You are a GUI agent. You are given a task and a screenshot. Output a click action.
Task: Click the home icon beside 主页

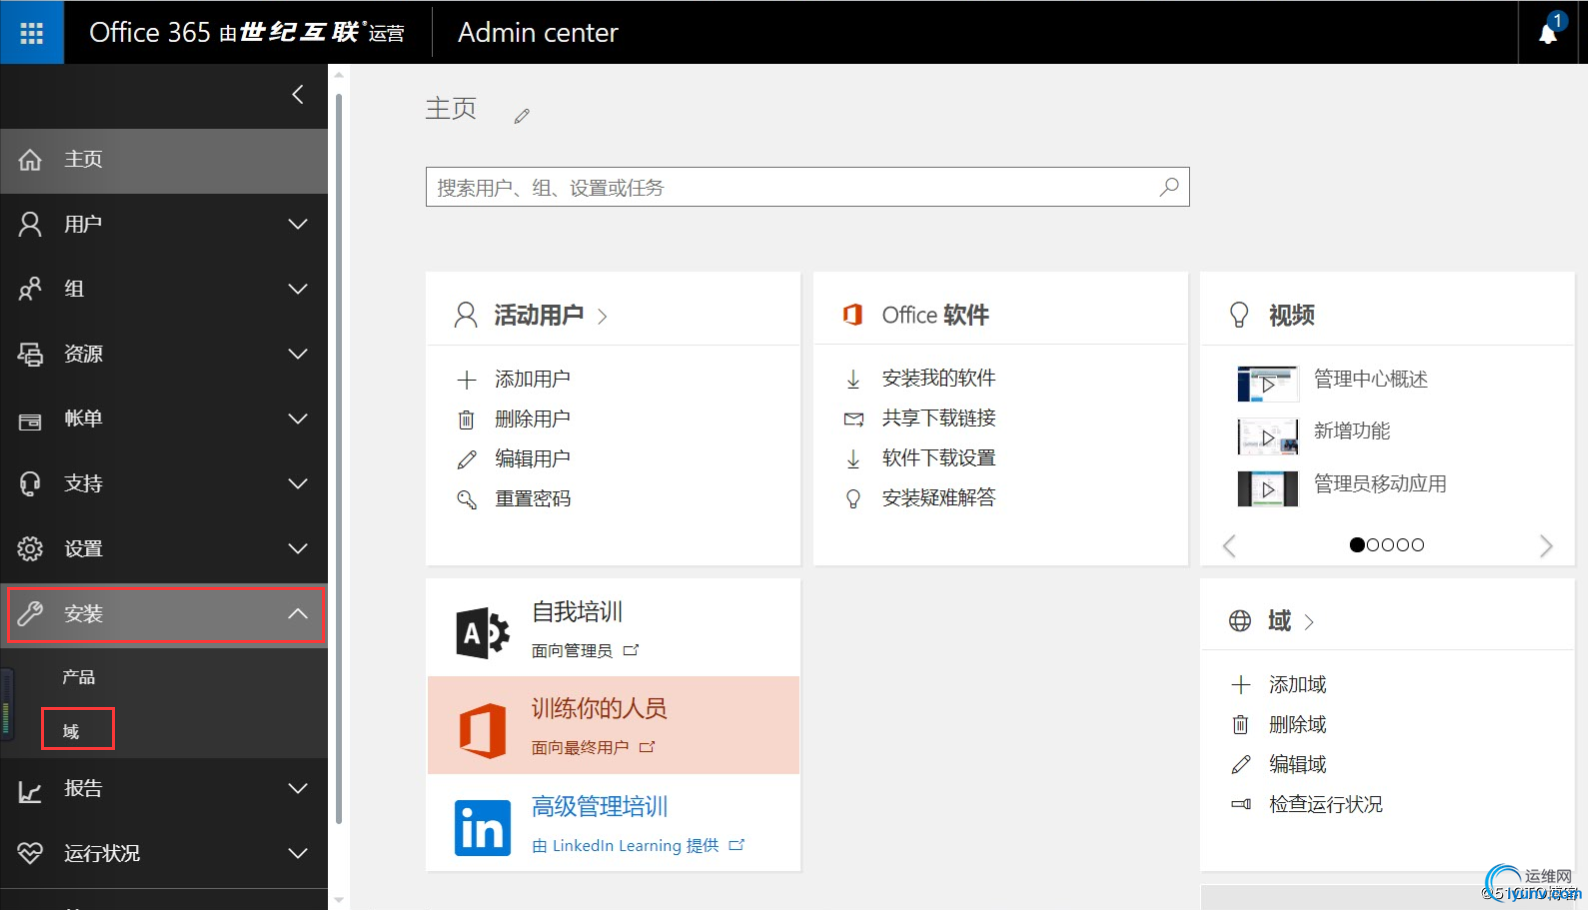pos(30,159)
